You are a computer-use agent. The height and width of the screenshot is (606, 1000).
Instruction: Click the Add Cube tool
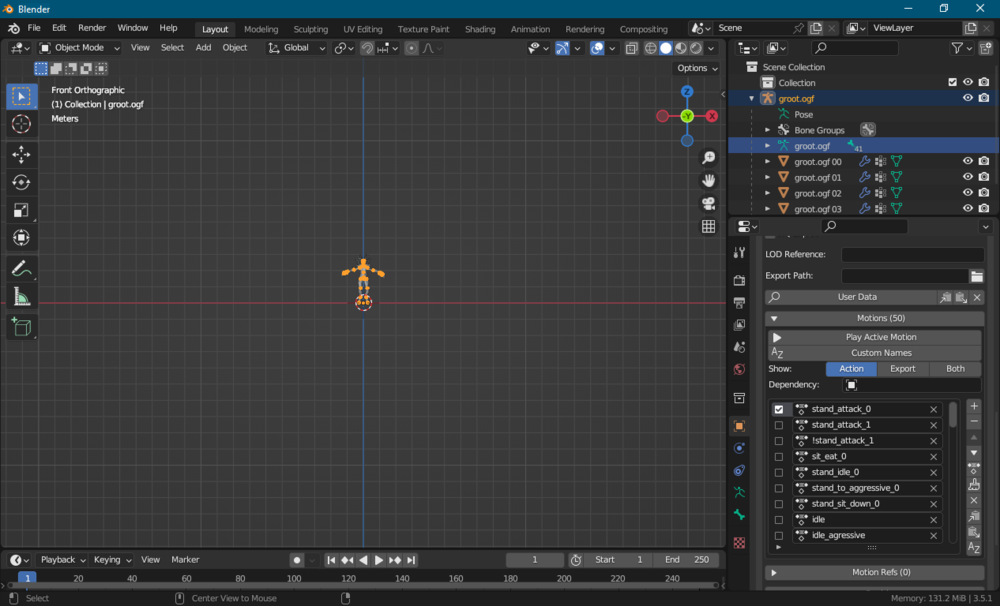(x=21, y=326)
